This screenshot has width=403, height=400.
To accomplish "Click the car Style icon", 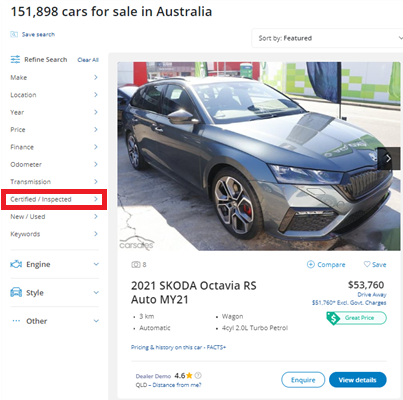I will tap(16, 292).
